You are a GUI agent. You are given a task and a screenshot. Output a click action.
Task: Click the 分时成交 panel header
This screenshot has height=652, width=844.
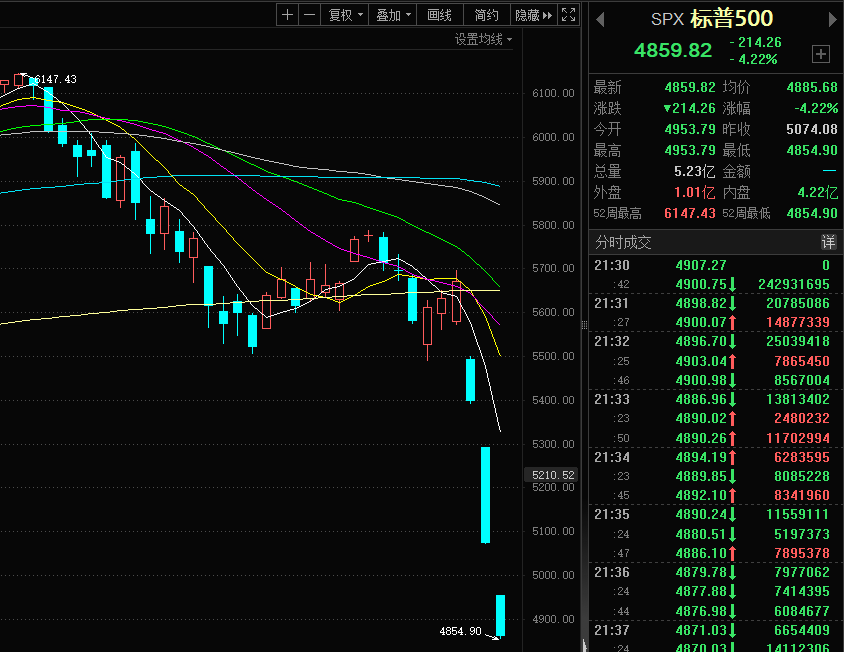[x=716, y=242]
